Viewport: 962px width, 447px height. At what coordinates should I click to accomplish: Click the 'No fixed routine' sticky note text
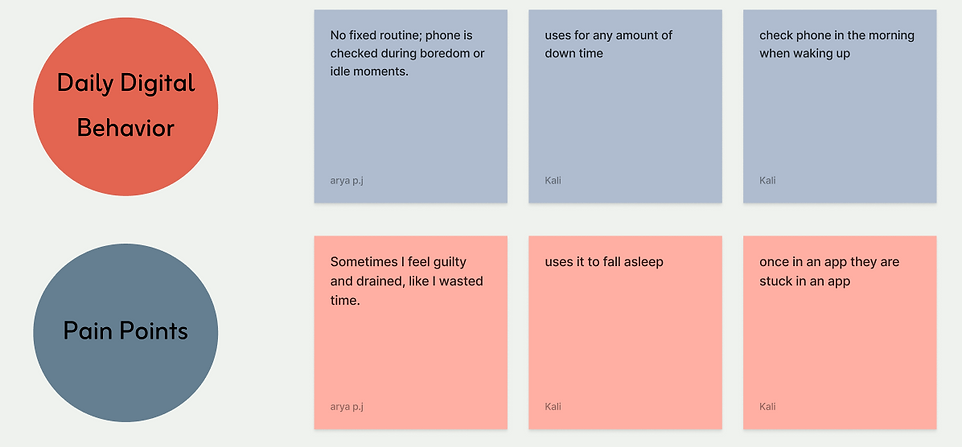[x=407, y=53]
